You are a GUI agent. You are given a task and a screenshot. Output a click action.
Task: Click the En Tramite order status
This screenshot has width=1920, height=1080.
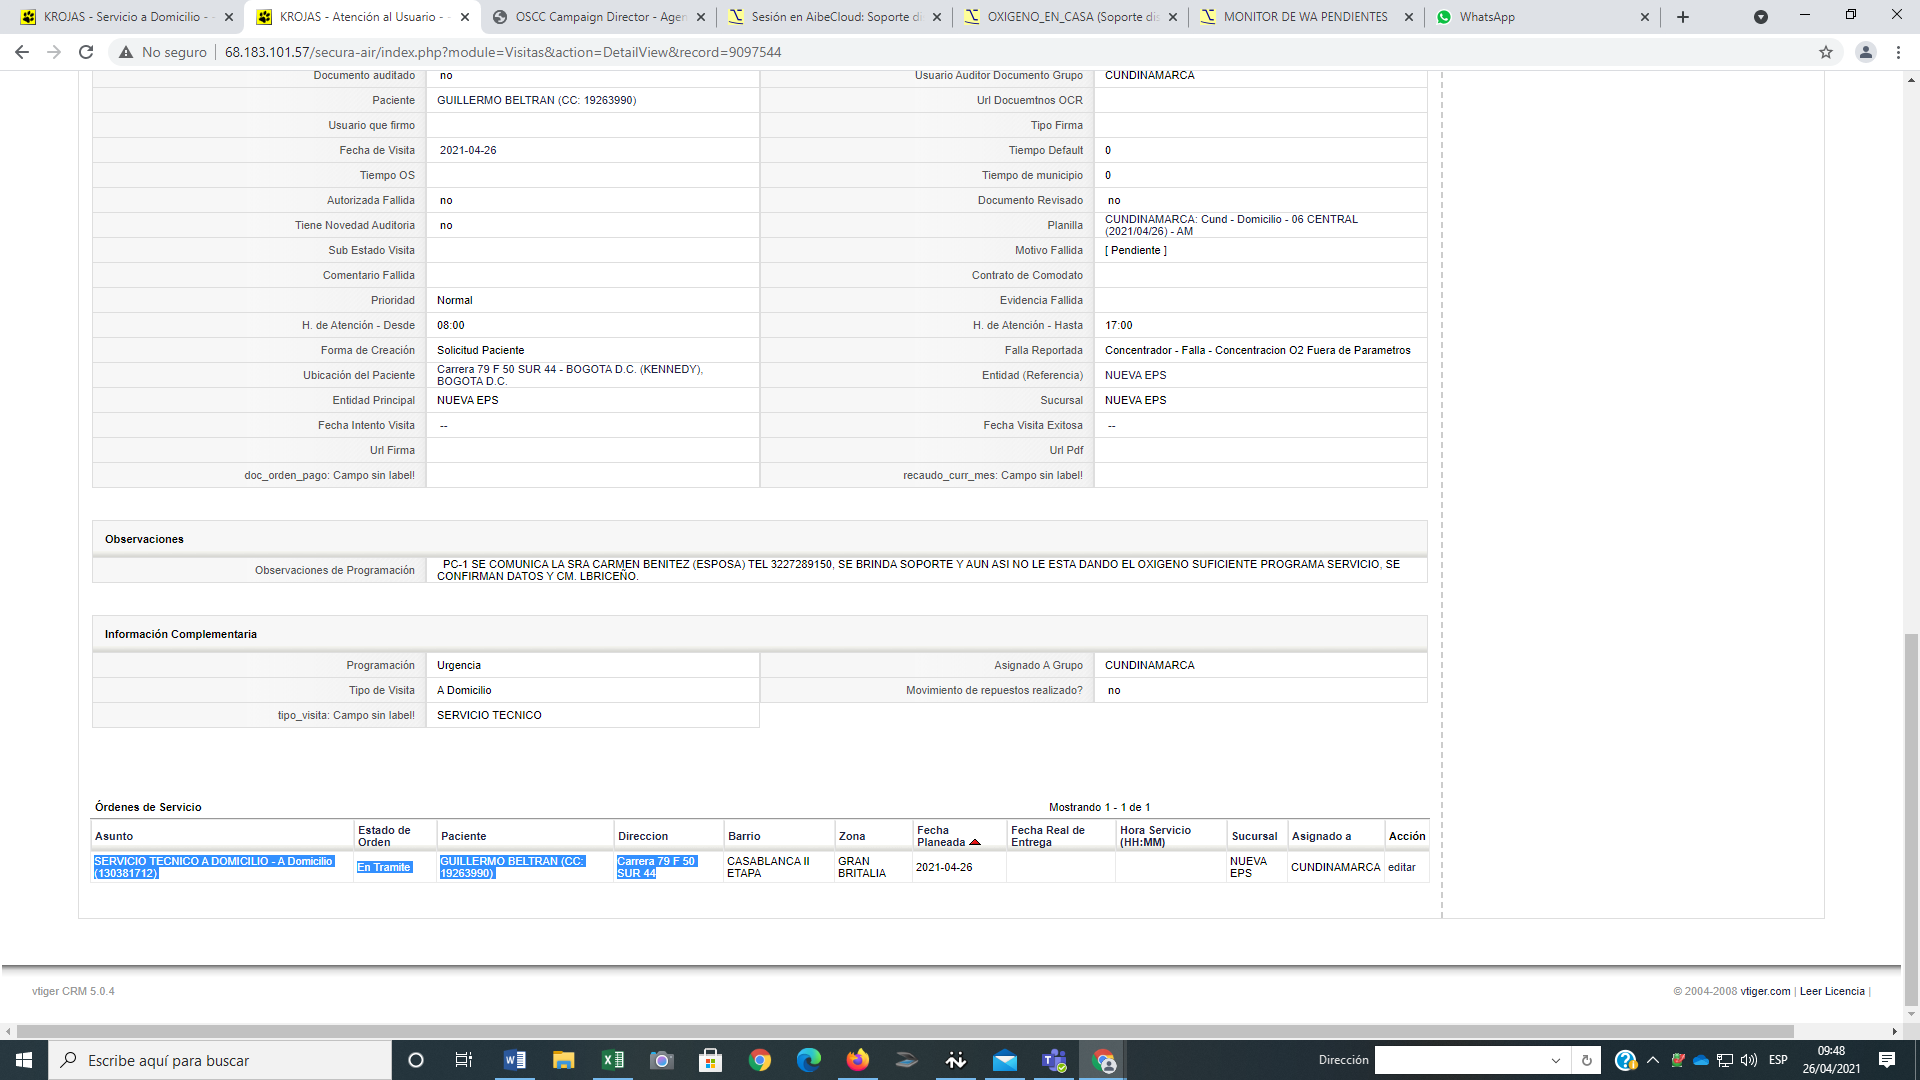384,867
